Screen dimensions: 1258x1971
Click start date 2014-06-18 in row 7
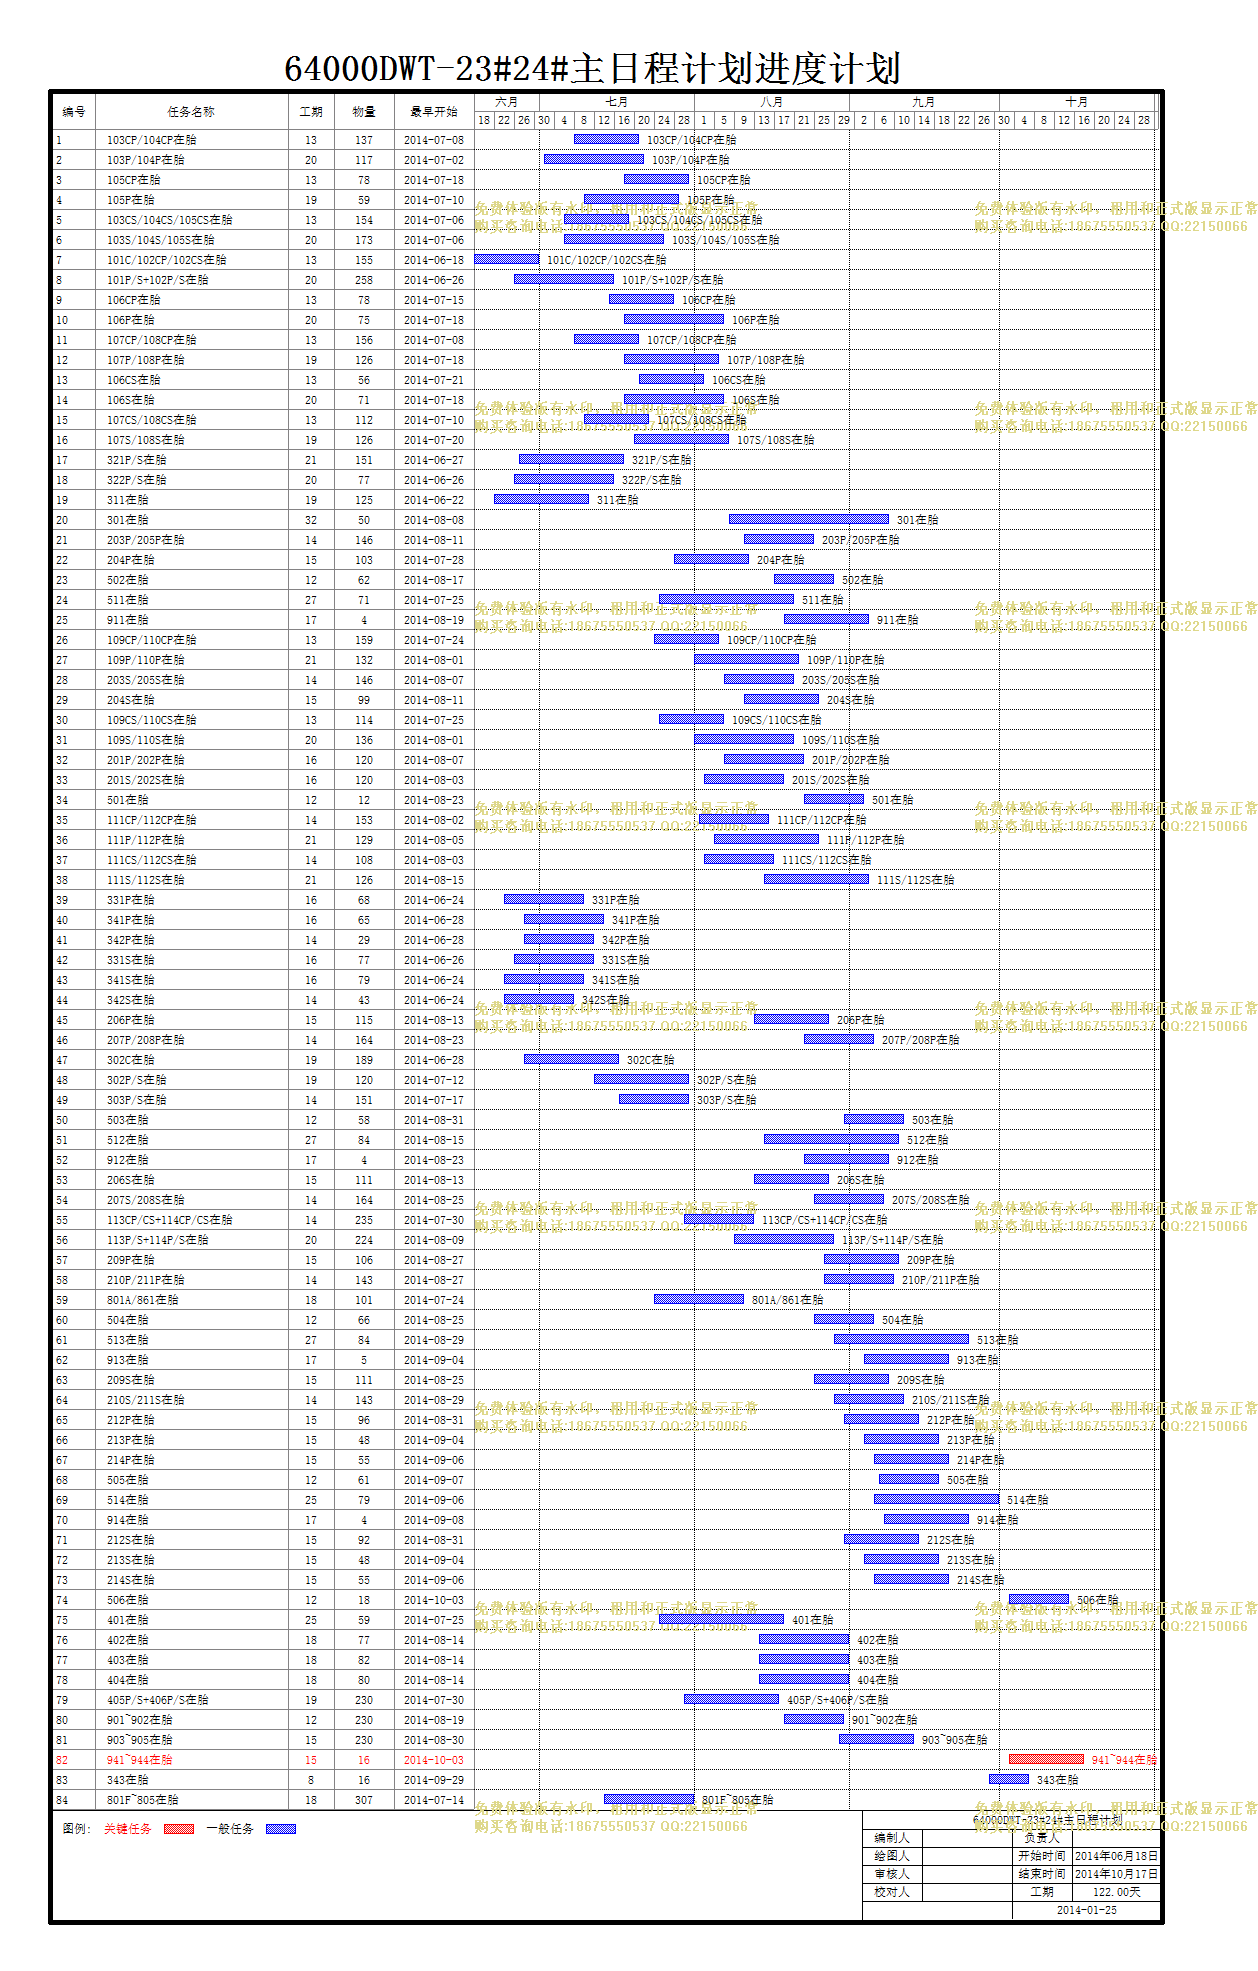tap(434, 260)
